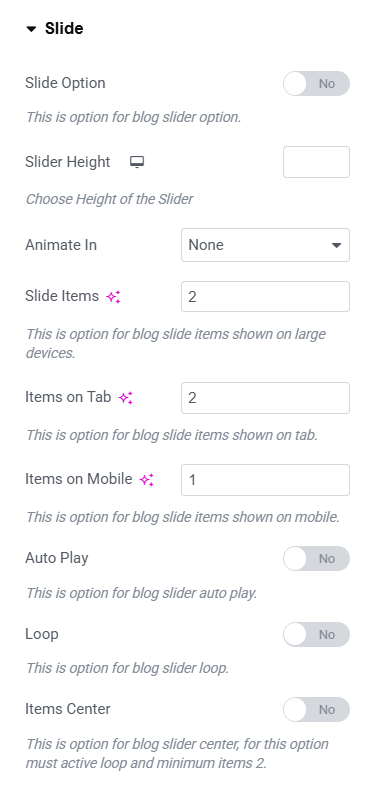Click the desktop device icon beside Slider Height

point(137,162)
